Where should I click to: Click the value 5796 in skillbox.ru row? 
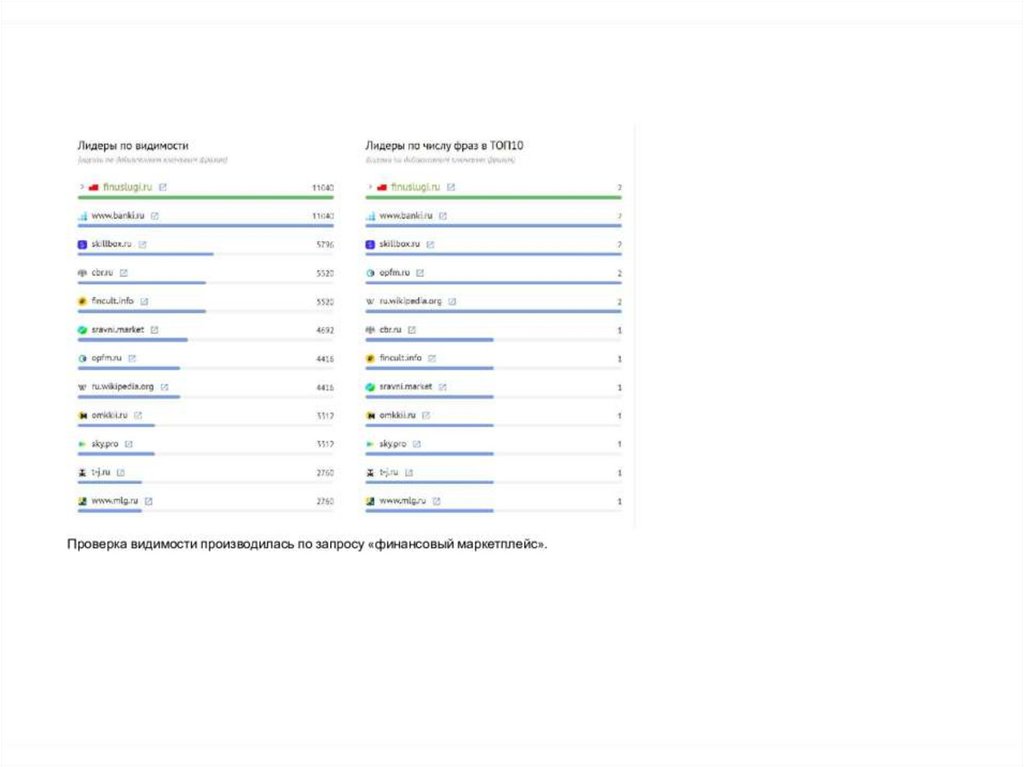tap(325, 244)
